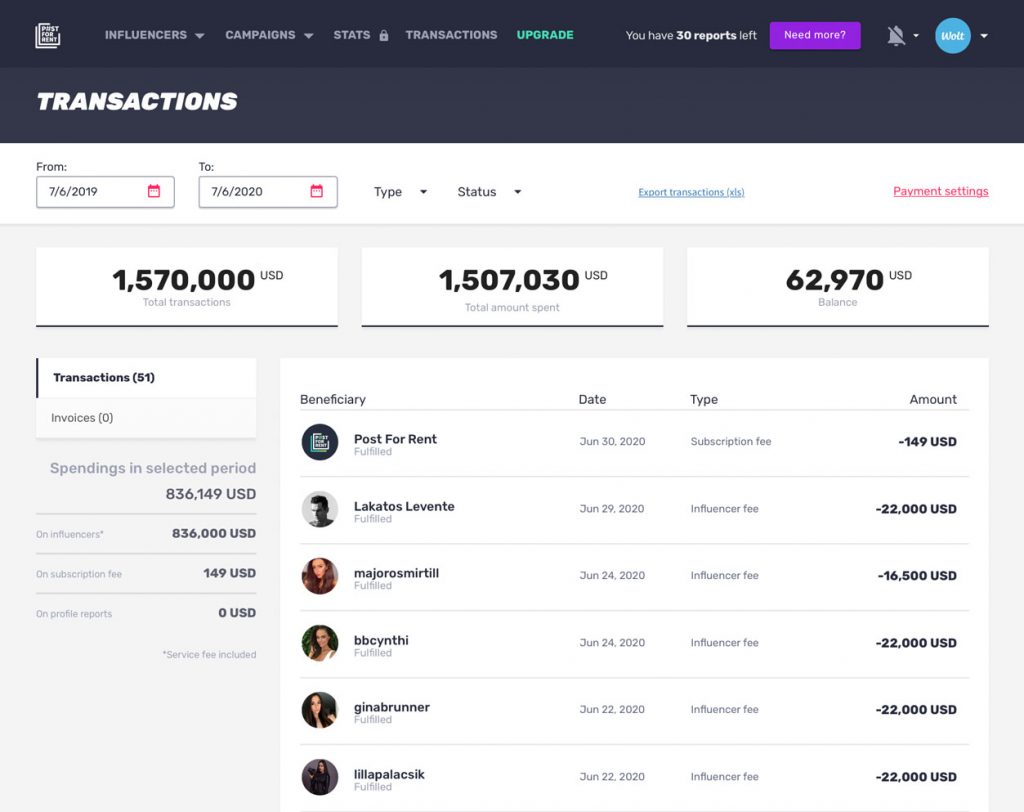The image size is (1024, 812).
Task: Click the lillapalacsik beneficiary name
Action: (389, 774)
